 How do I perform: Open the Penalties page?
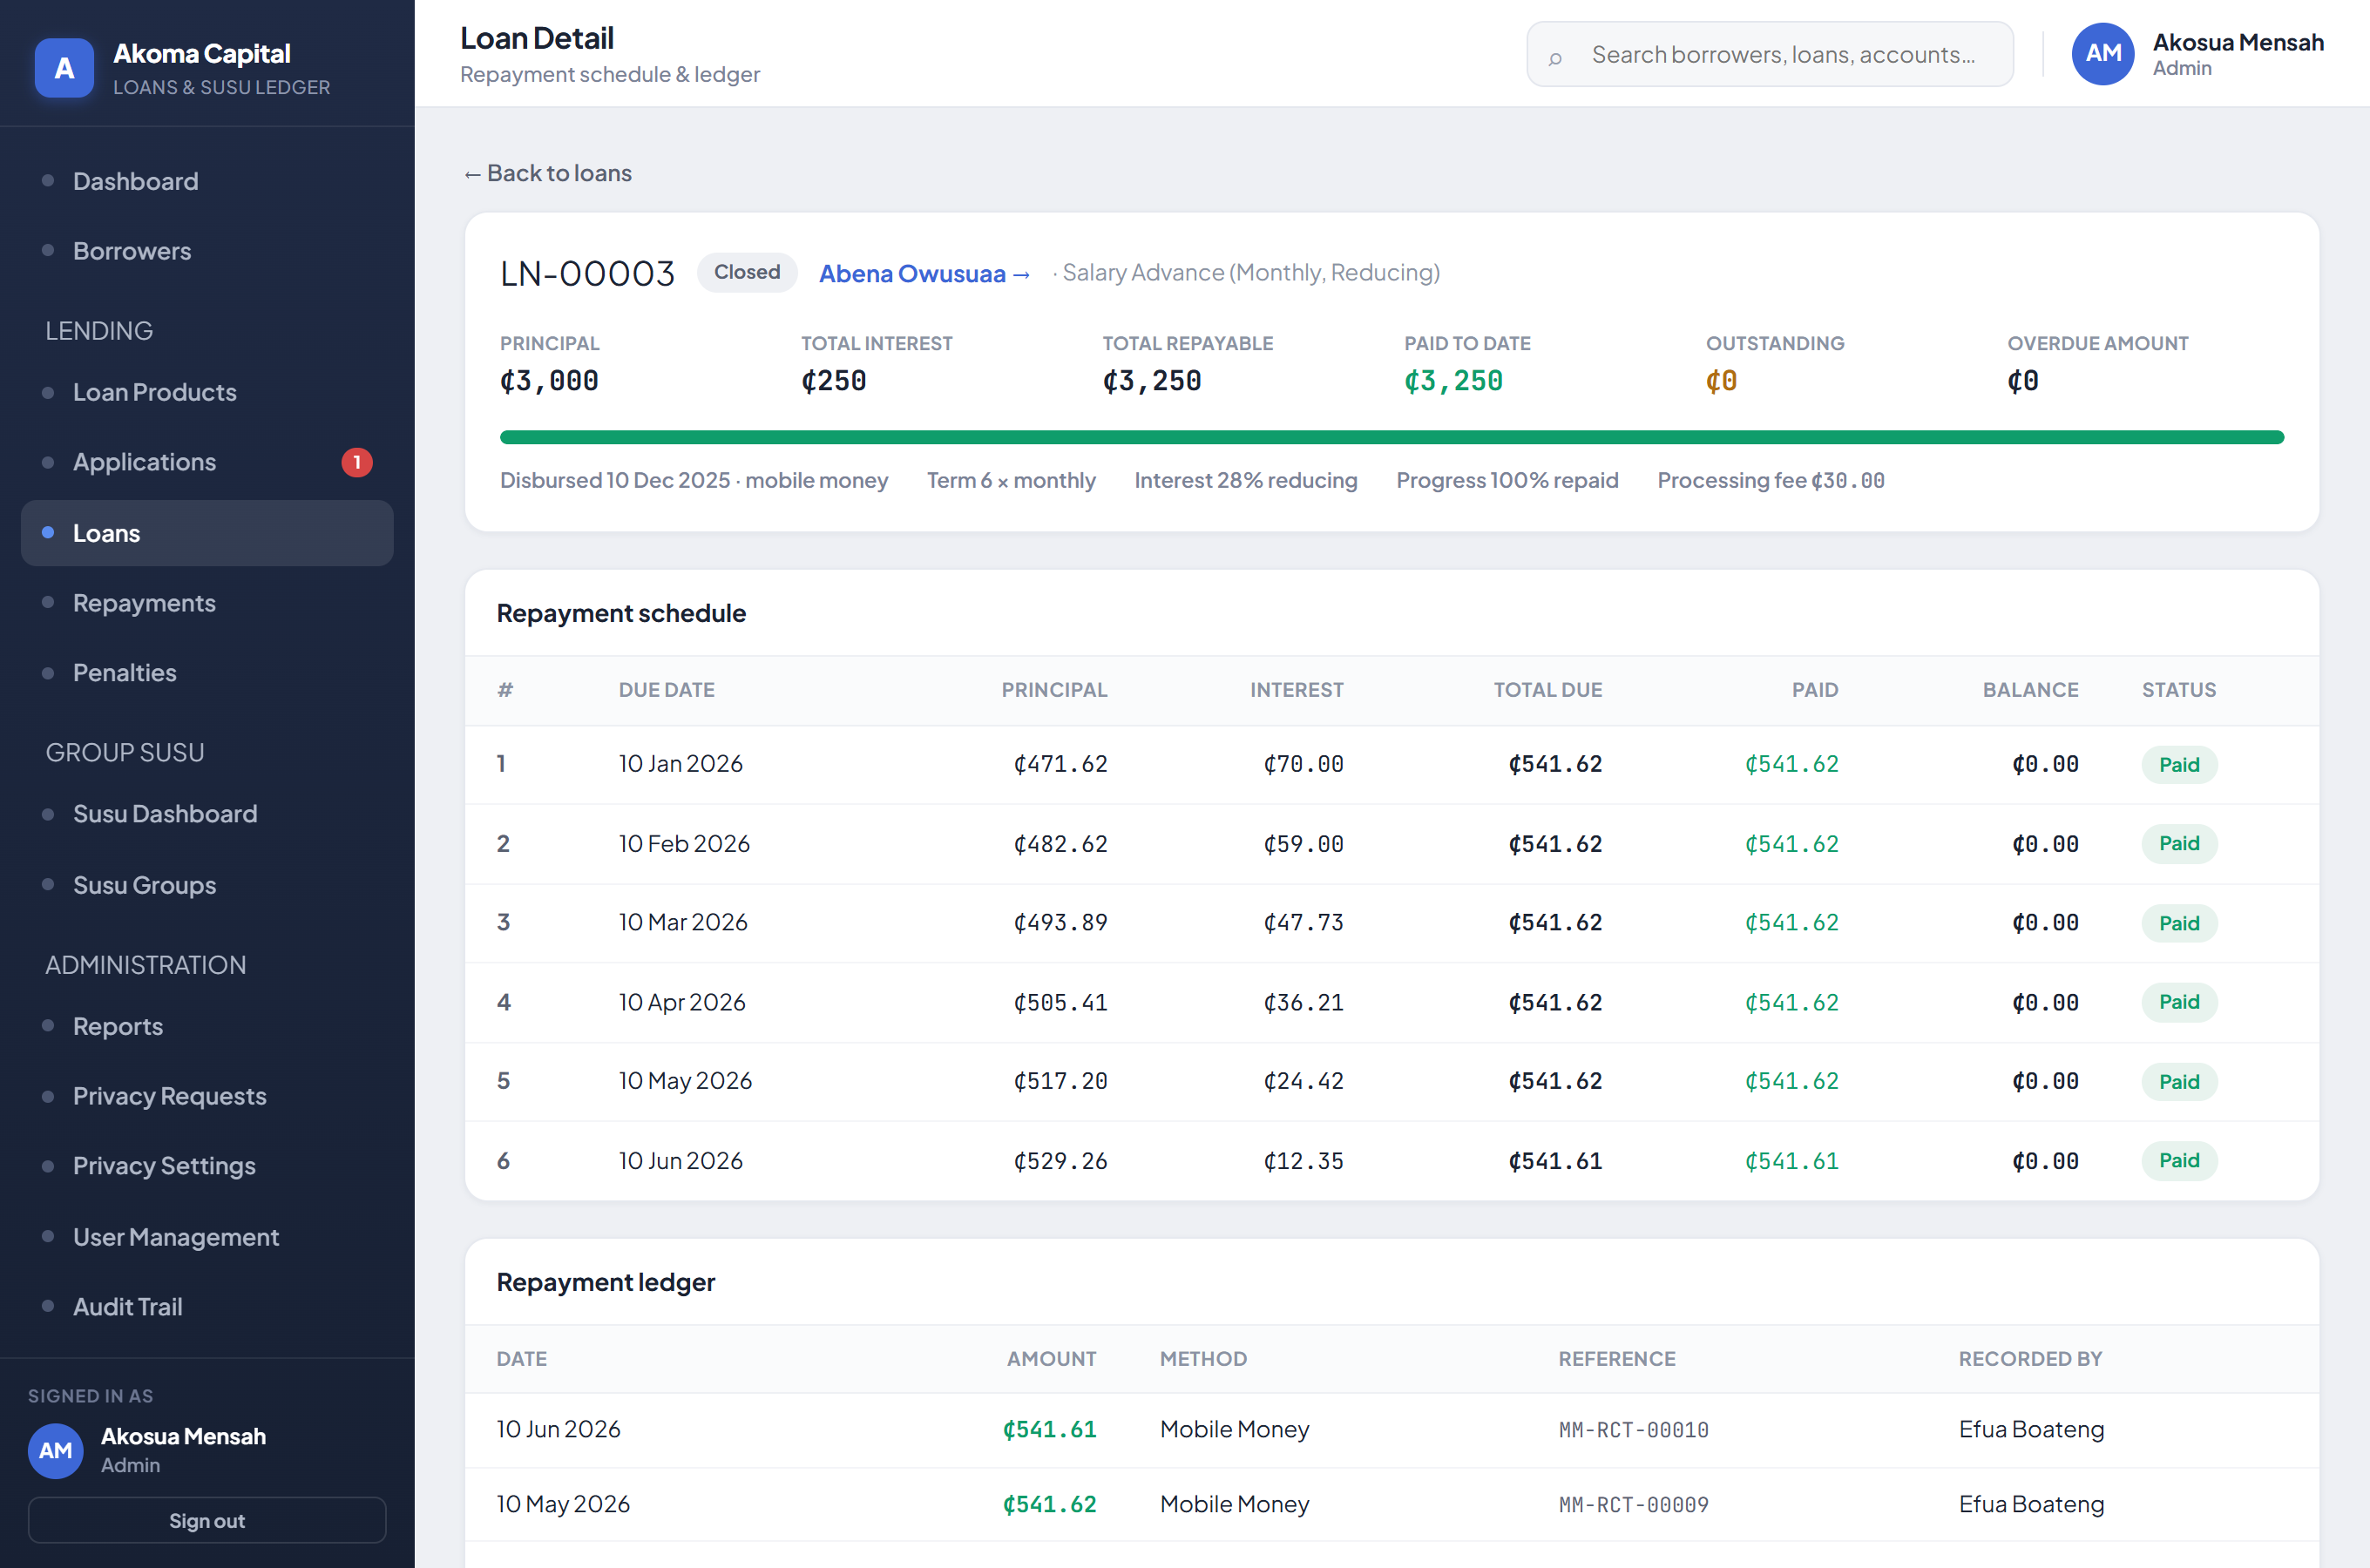[207, 673]
